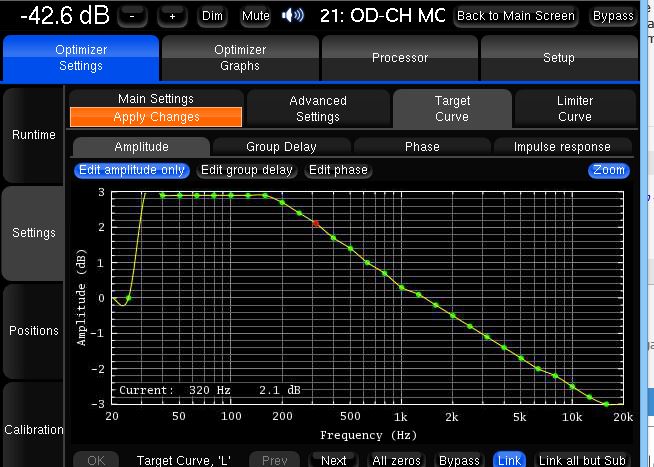Select the green curve point at 5k Hz
This screenshot has width=654, height=467.
point(521,358)
